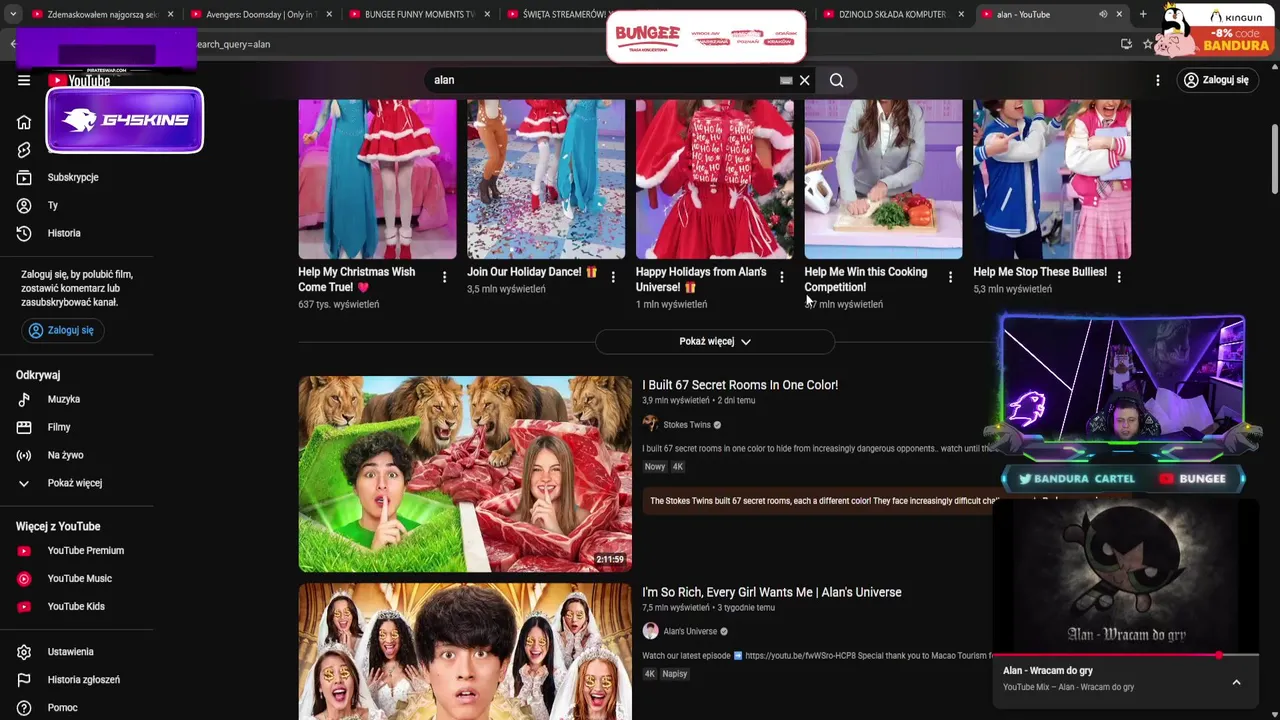
Task: Switch to DZINOLD SKŁADA KOMPUTER tab
Action: coord(895,14)
